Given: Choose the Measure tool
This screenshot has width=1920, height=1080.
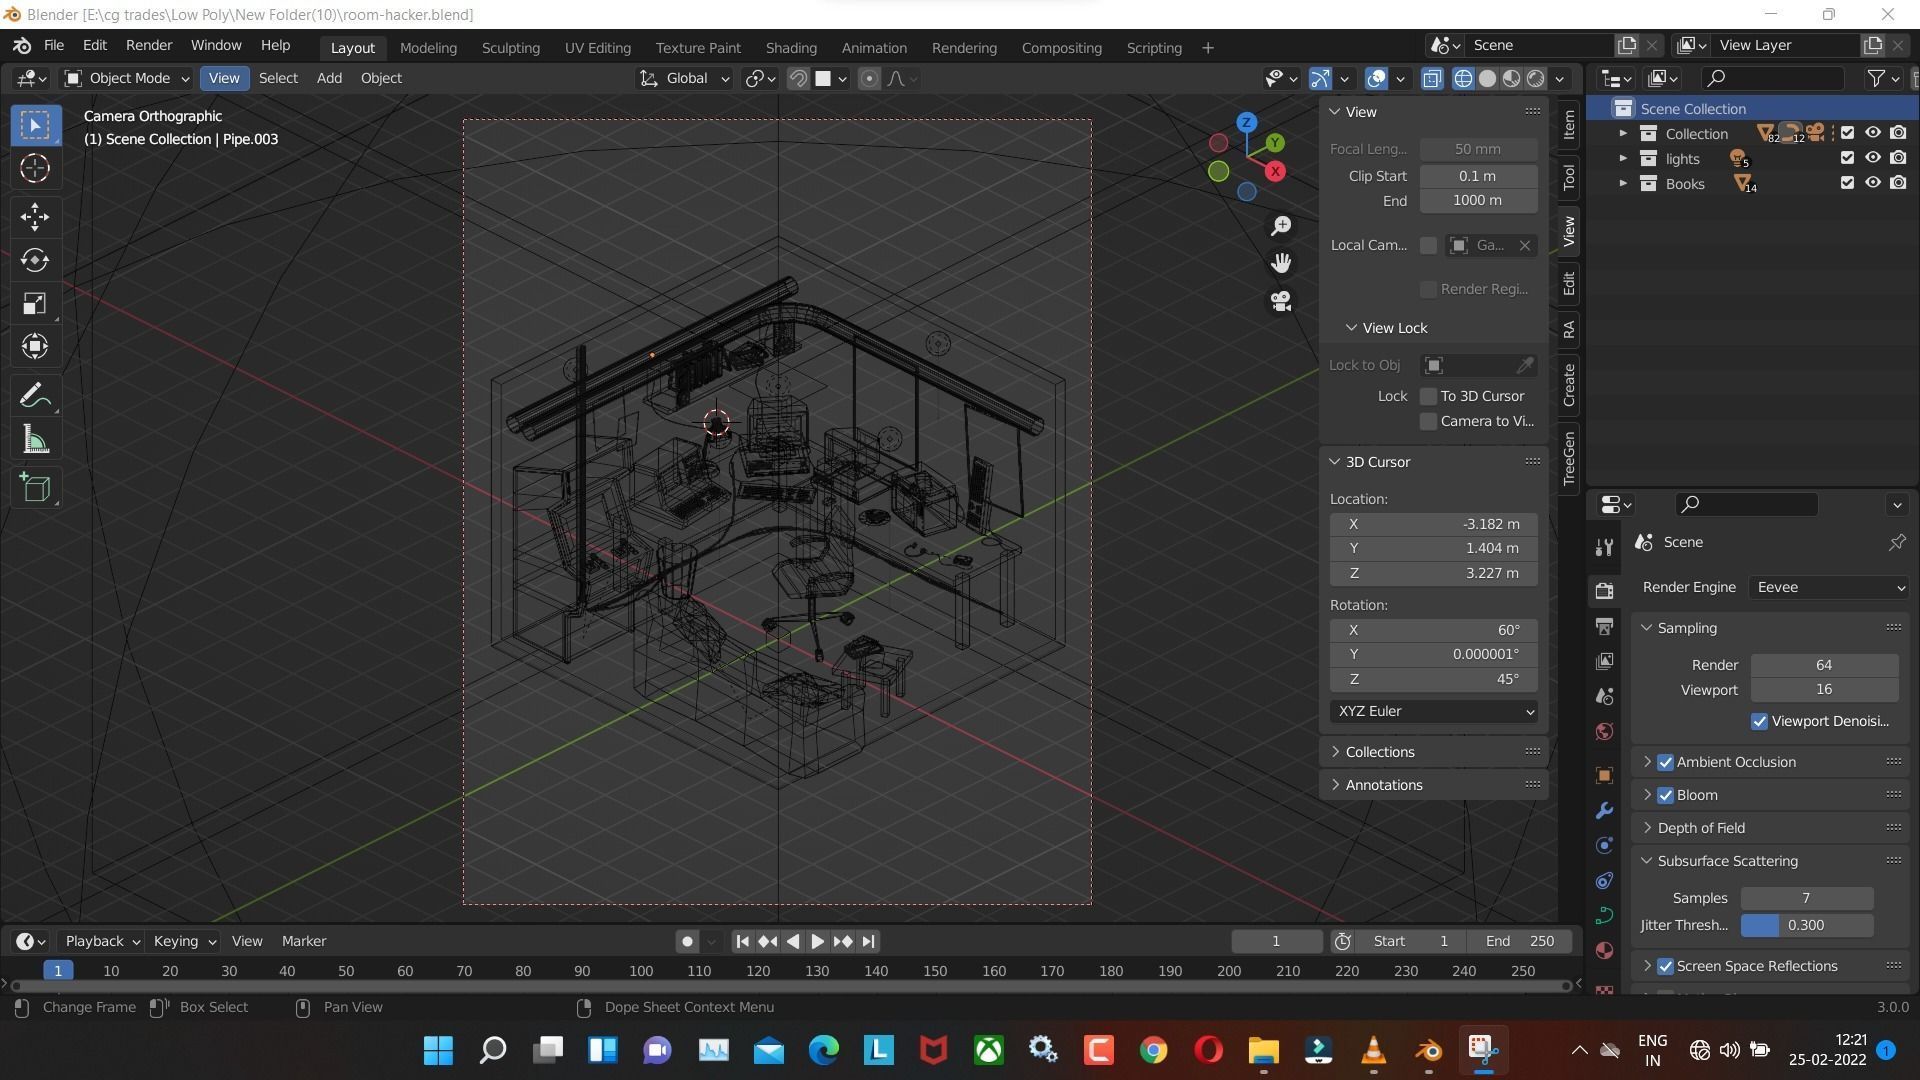Looking at the screenshot, I should pos(35,440).
